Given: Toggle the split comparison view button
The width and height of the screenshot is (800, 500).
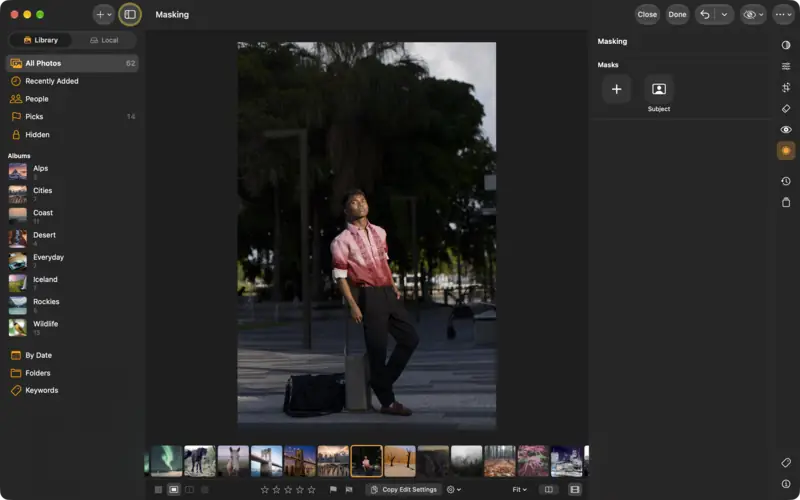Looking at the screenshot, I should click(548, 490).
